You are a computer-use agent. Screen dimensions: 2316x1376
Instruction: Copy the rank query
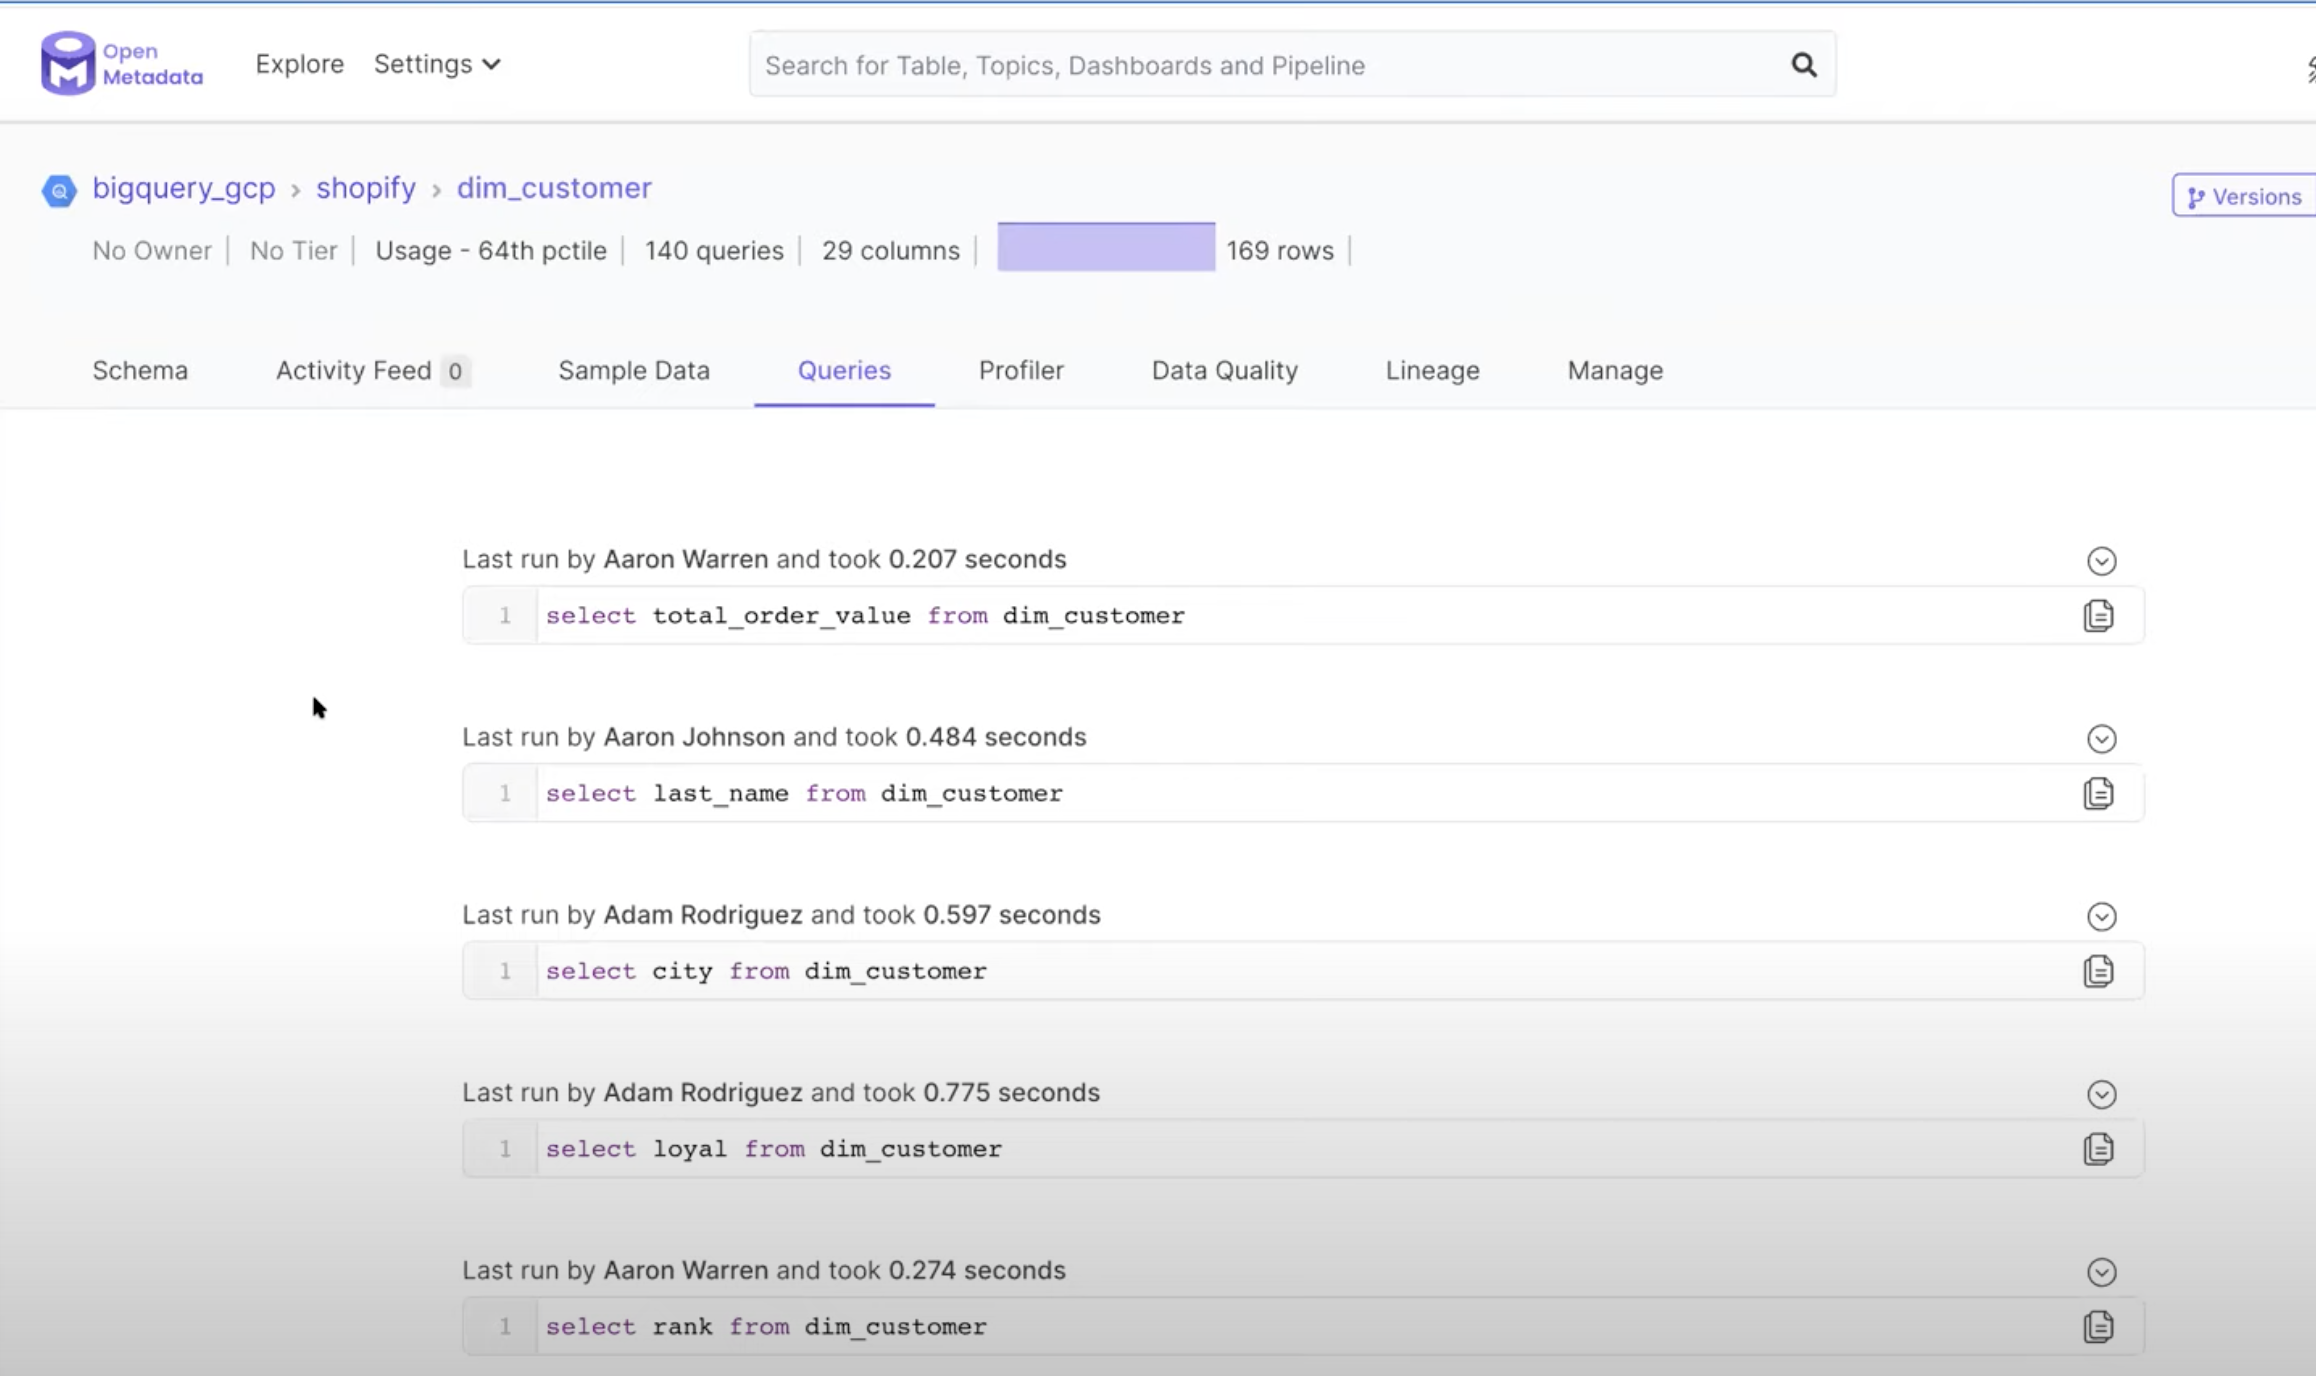pyautogui.click(x=2098, y=1327)
